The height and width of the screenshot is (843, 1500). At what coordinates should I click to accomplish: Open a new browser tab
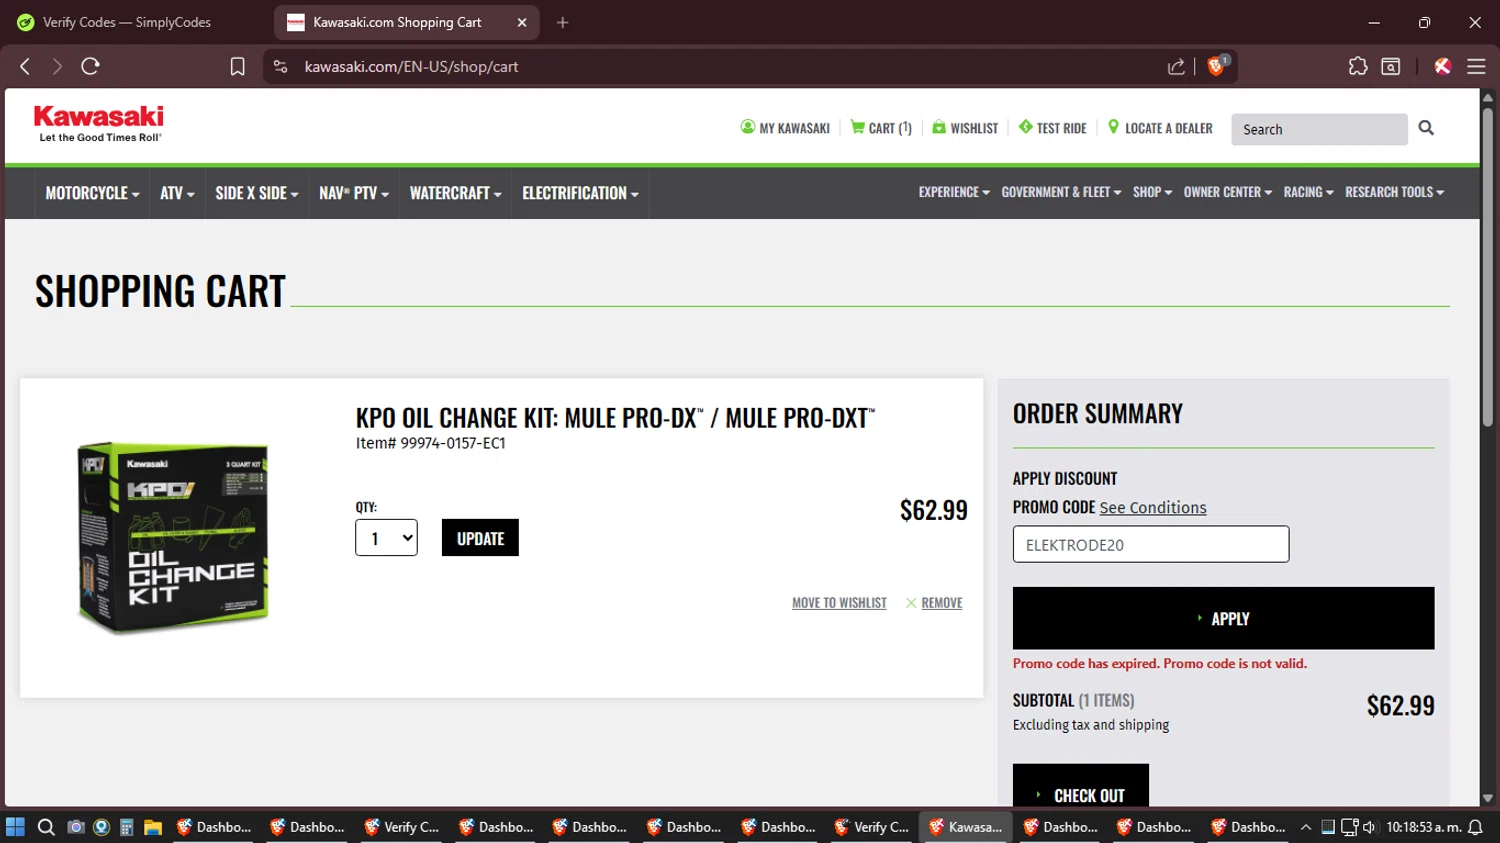pos(562,22)
